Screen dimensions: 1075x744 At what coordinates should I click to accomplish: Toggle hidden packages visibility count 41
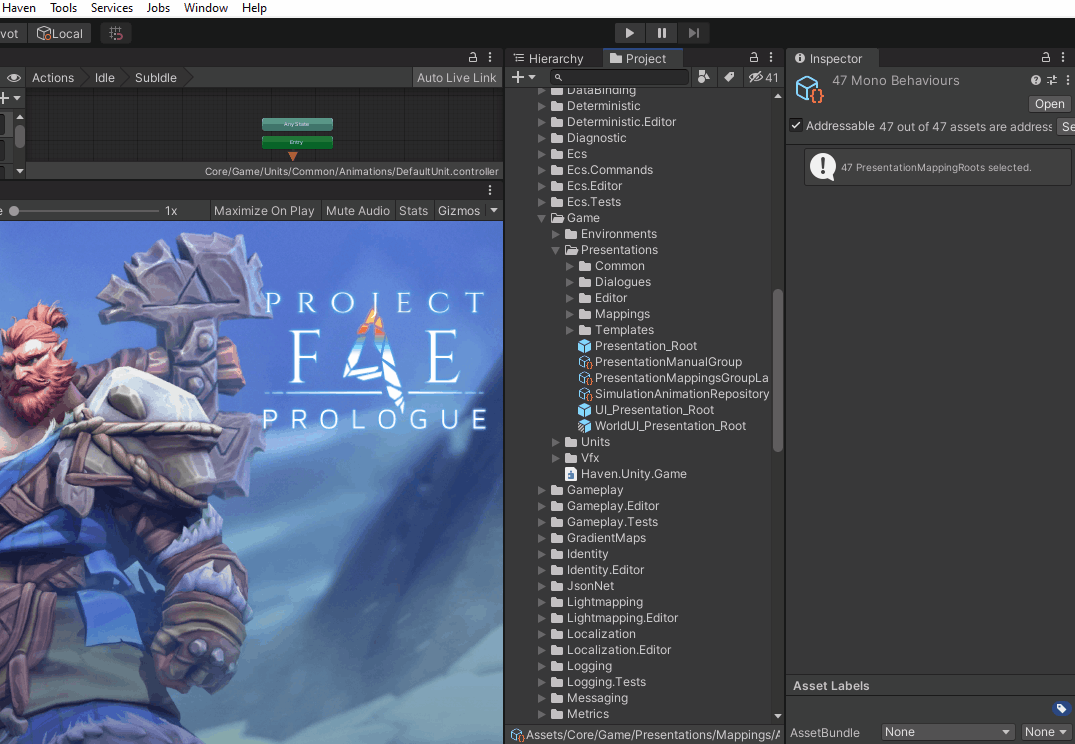(763, 77)
